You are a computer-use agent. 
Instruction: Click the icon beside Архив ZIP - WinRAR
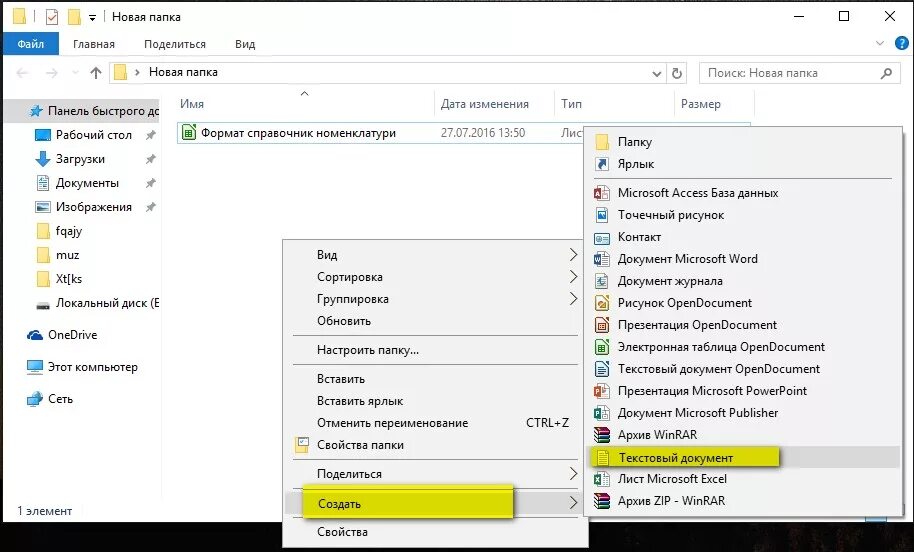[x=602, y=501]
